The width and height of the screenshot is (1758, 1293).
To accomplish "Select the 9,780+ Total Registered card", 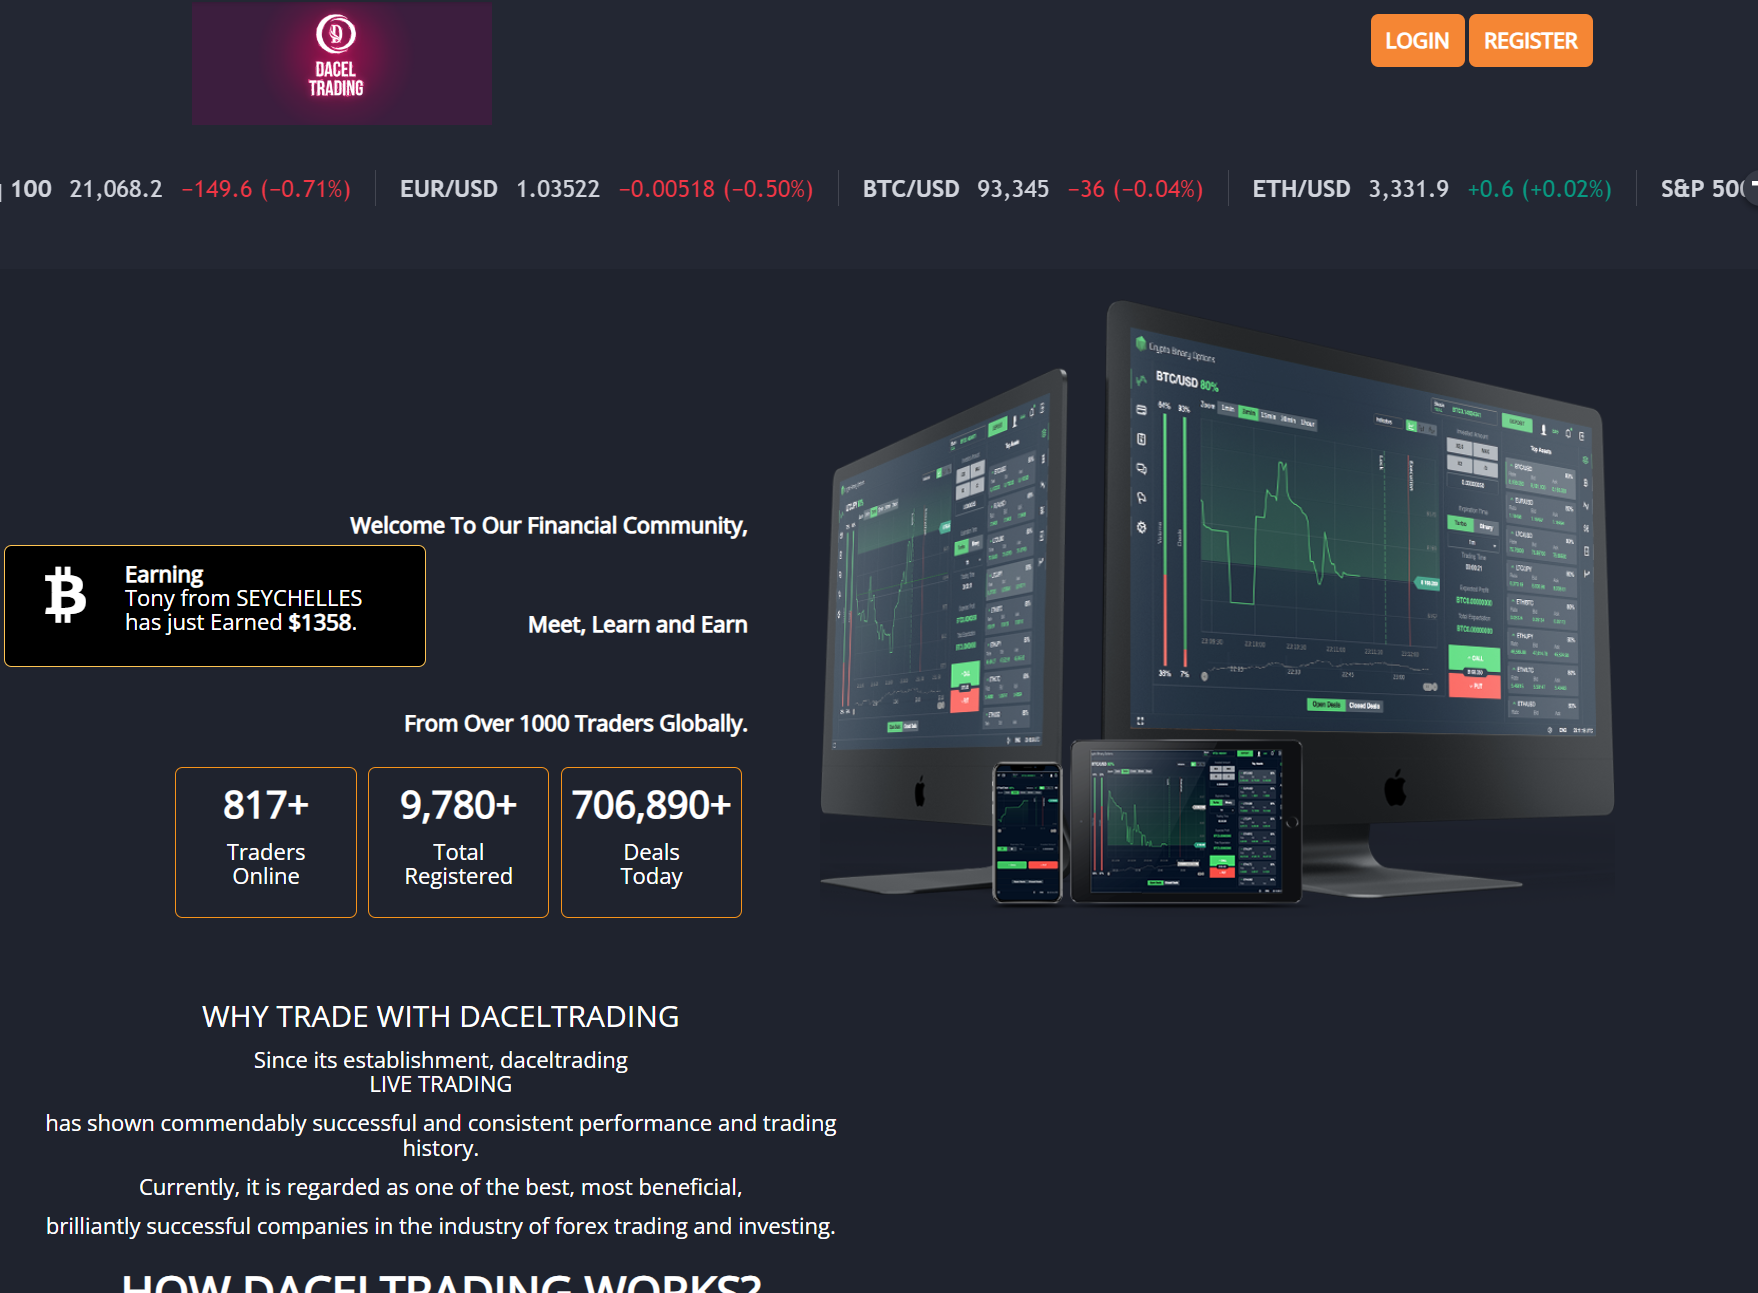I will (458, 842).
